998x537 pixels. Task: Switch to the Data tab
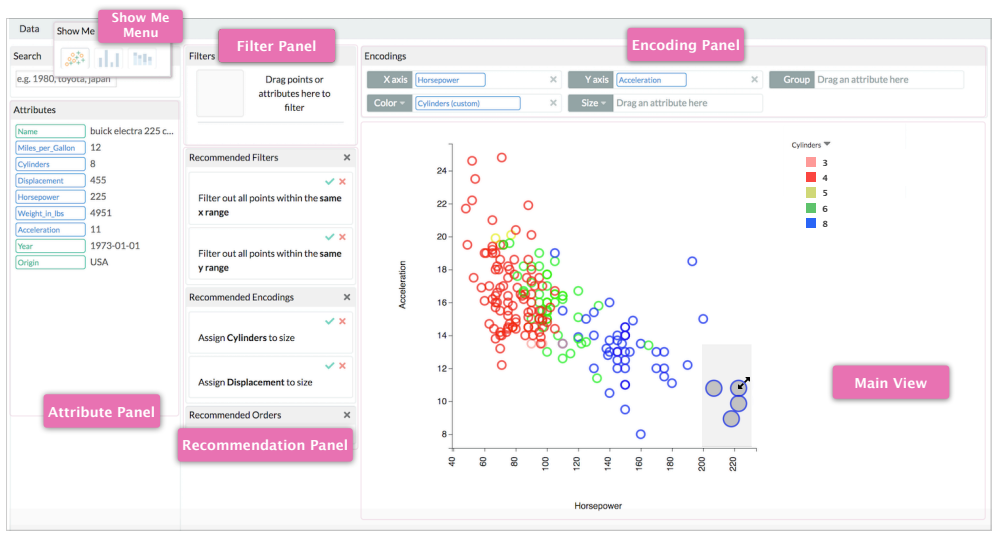(x=29, y=29)
